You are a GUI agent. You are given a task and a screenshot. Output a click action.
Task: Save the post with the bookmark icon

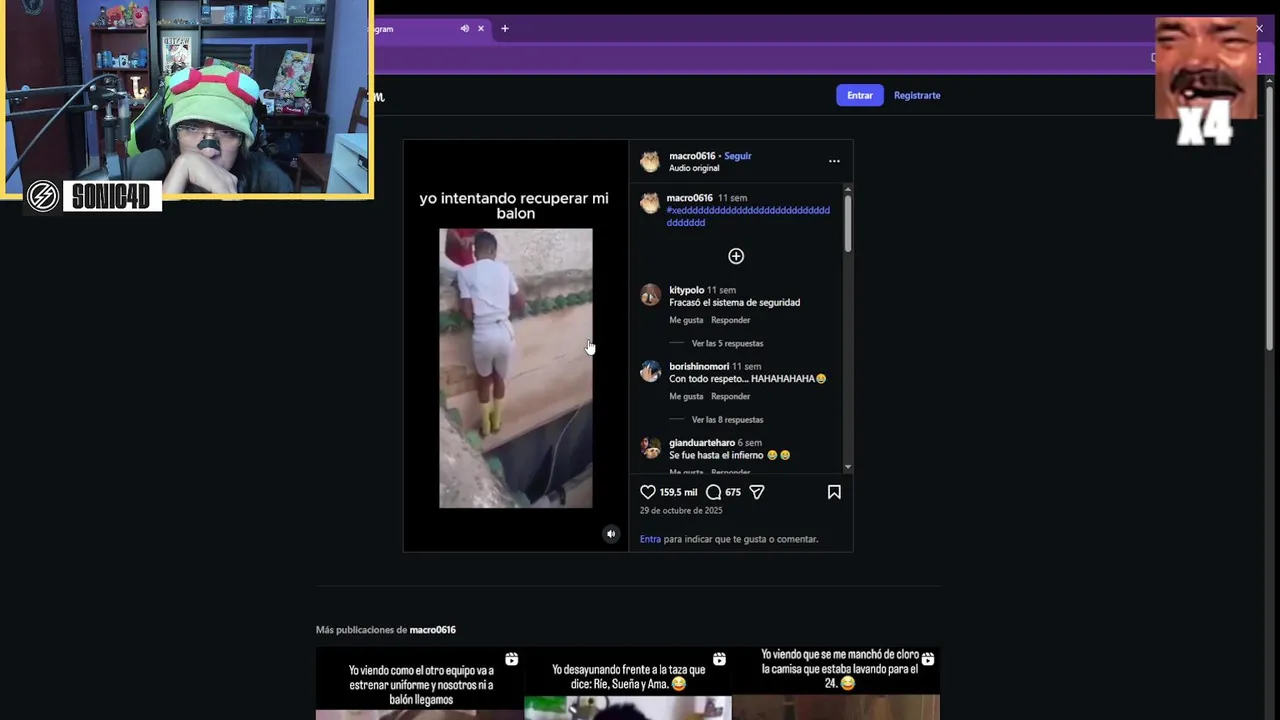(x=834, y=492)
